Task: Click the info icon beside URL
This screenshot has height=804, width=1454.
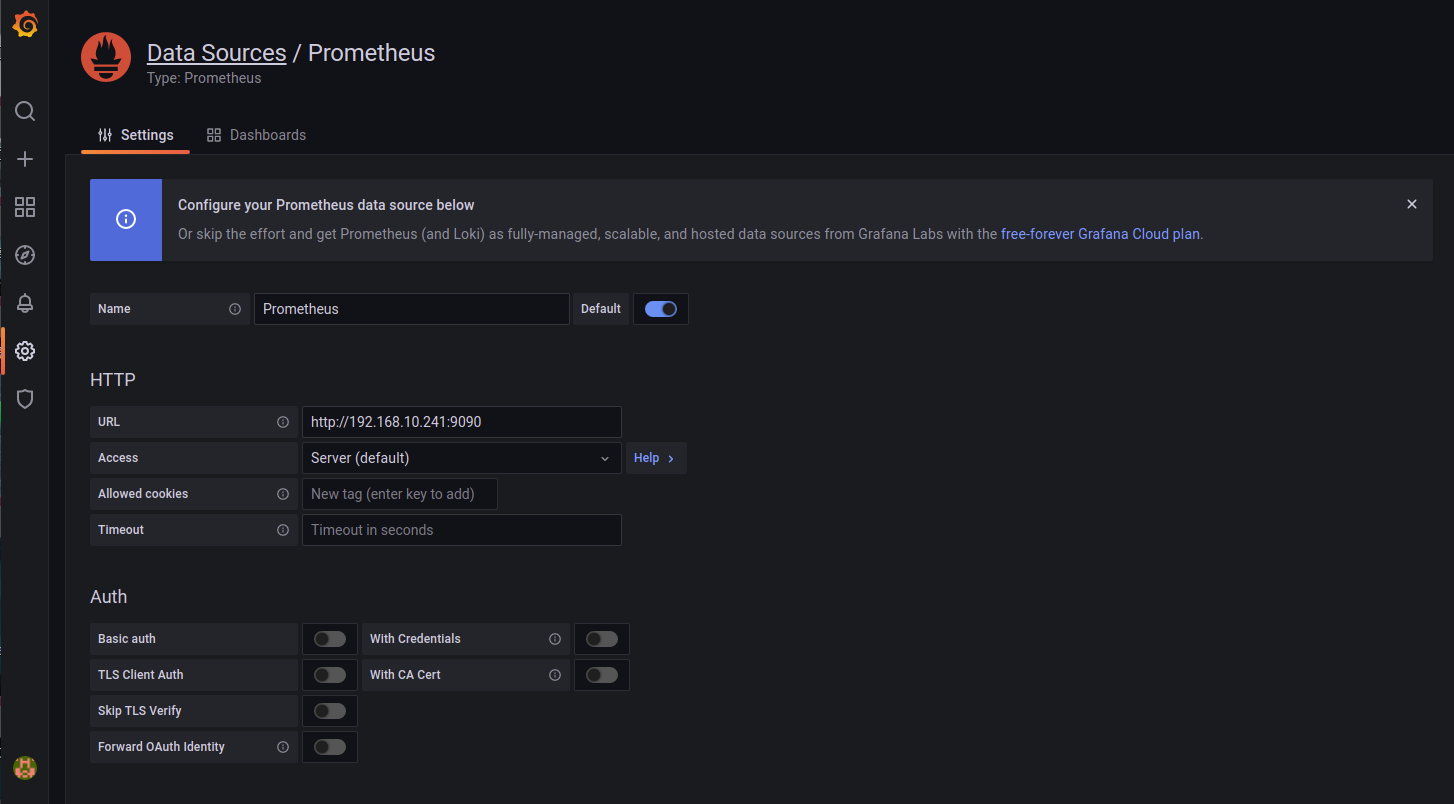Action: (283, 422)
